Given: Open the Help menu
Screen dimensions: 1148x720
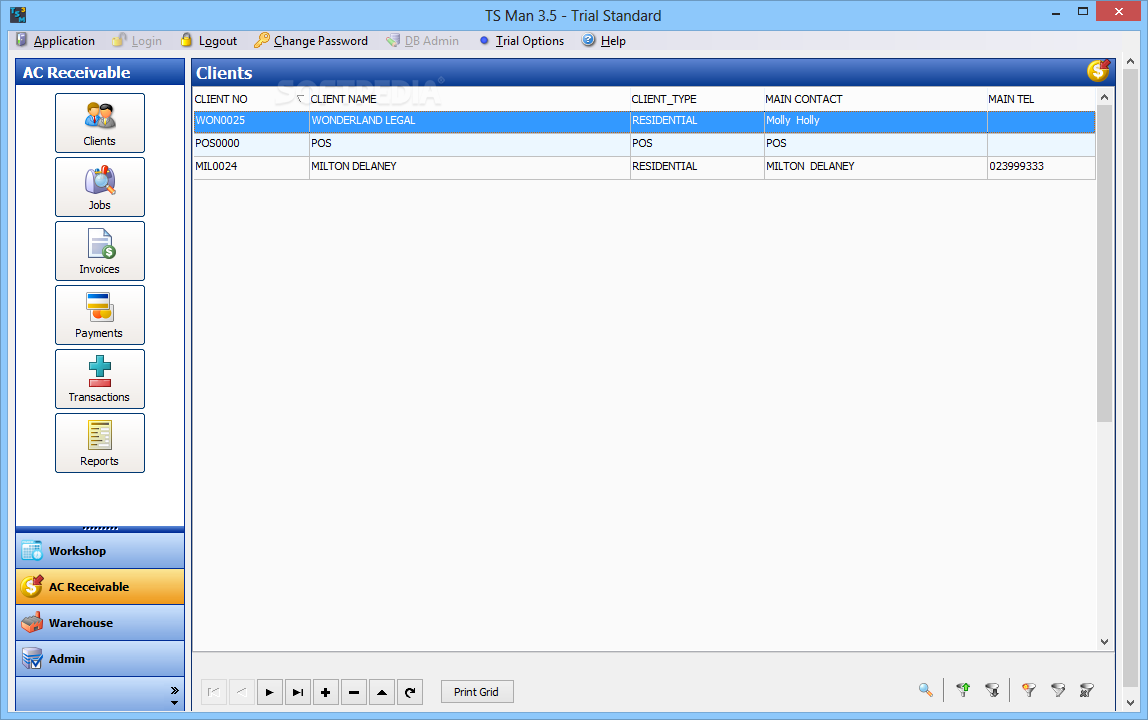Looking at the screenshot, I should coord(604,41).
